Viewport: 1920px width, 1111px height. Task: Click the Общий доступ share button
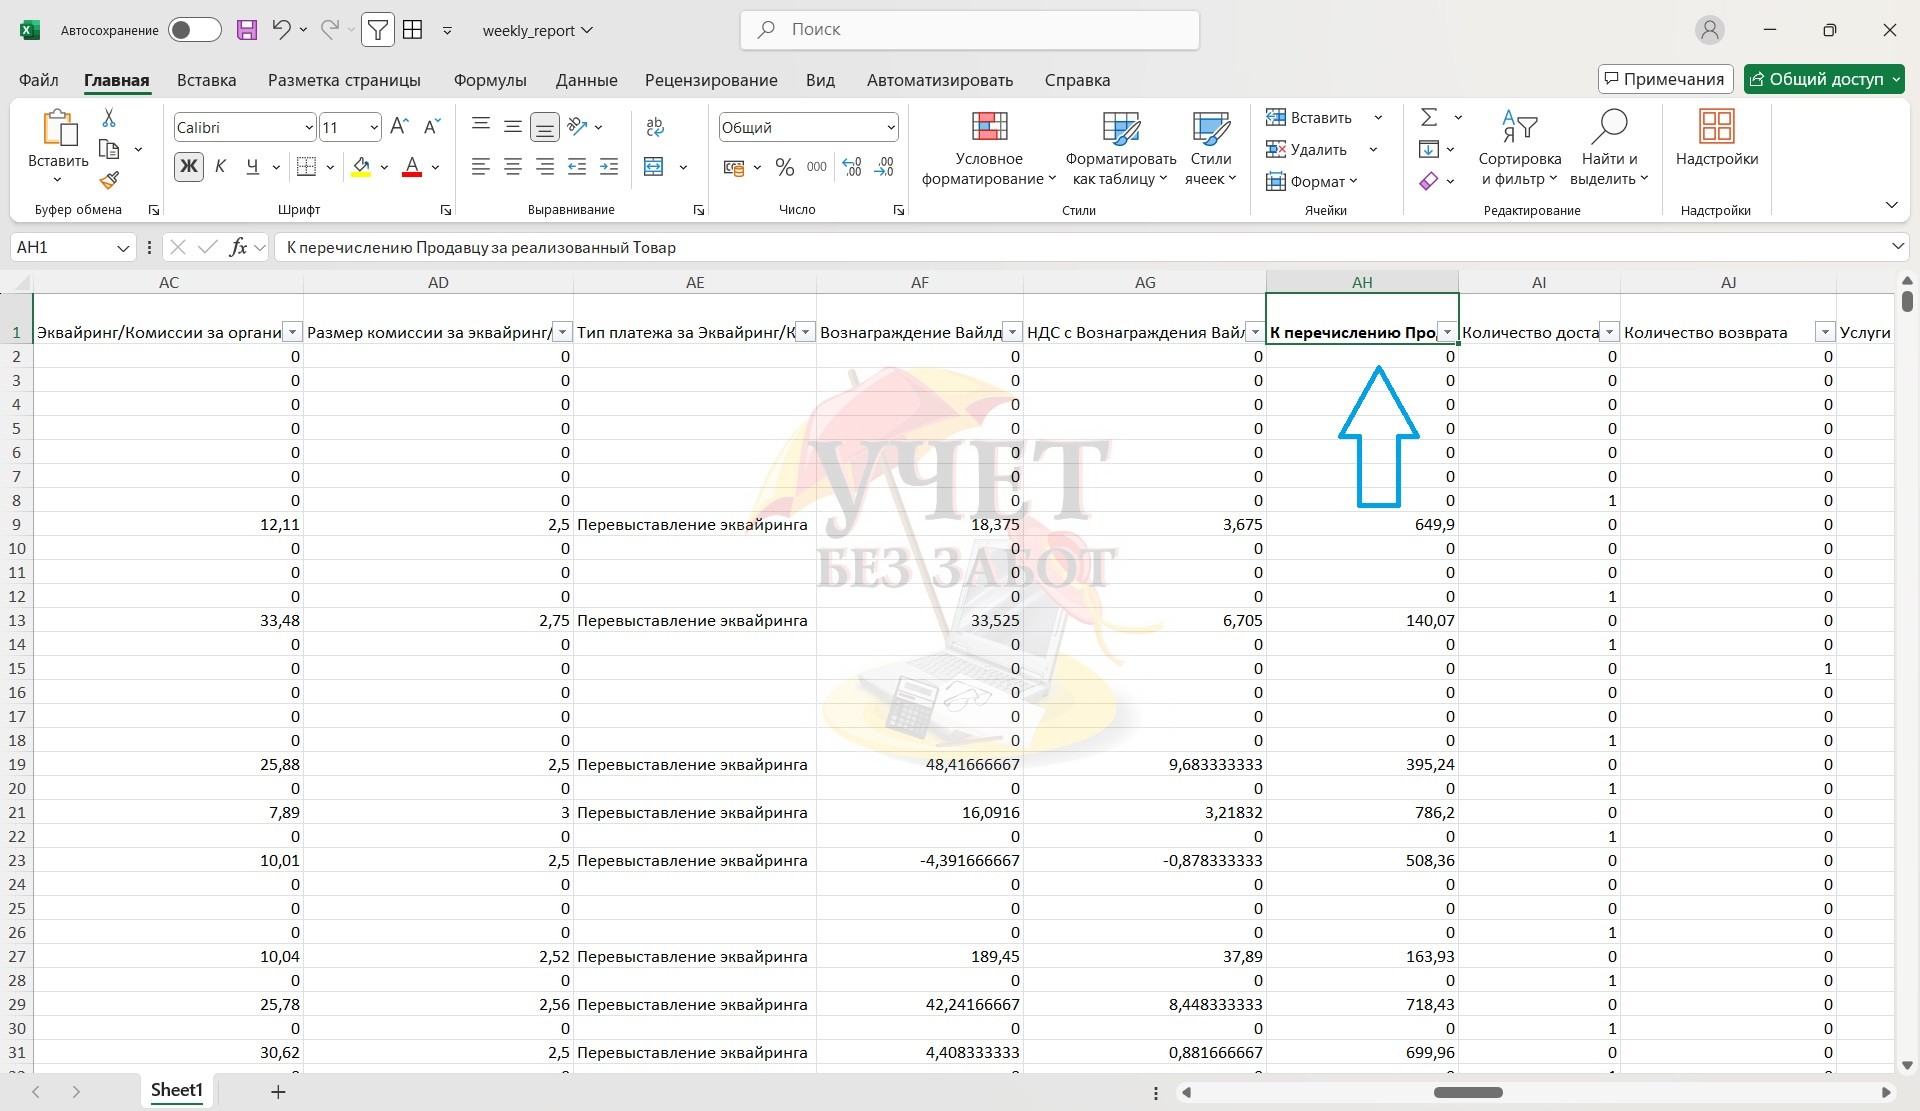point(1817,79)
